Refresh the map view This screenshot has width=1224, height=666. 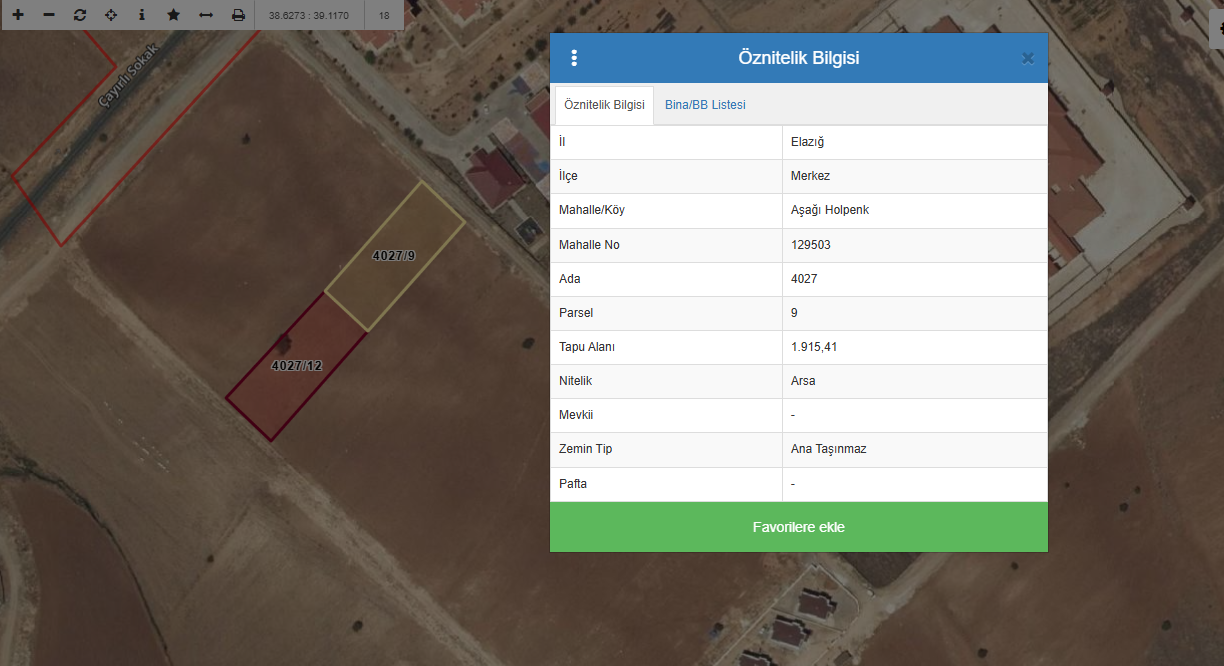tap(80, 15)
